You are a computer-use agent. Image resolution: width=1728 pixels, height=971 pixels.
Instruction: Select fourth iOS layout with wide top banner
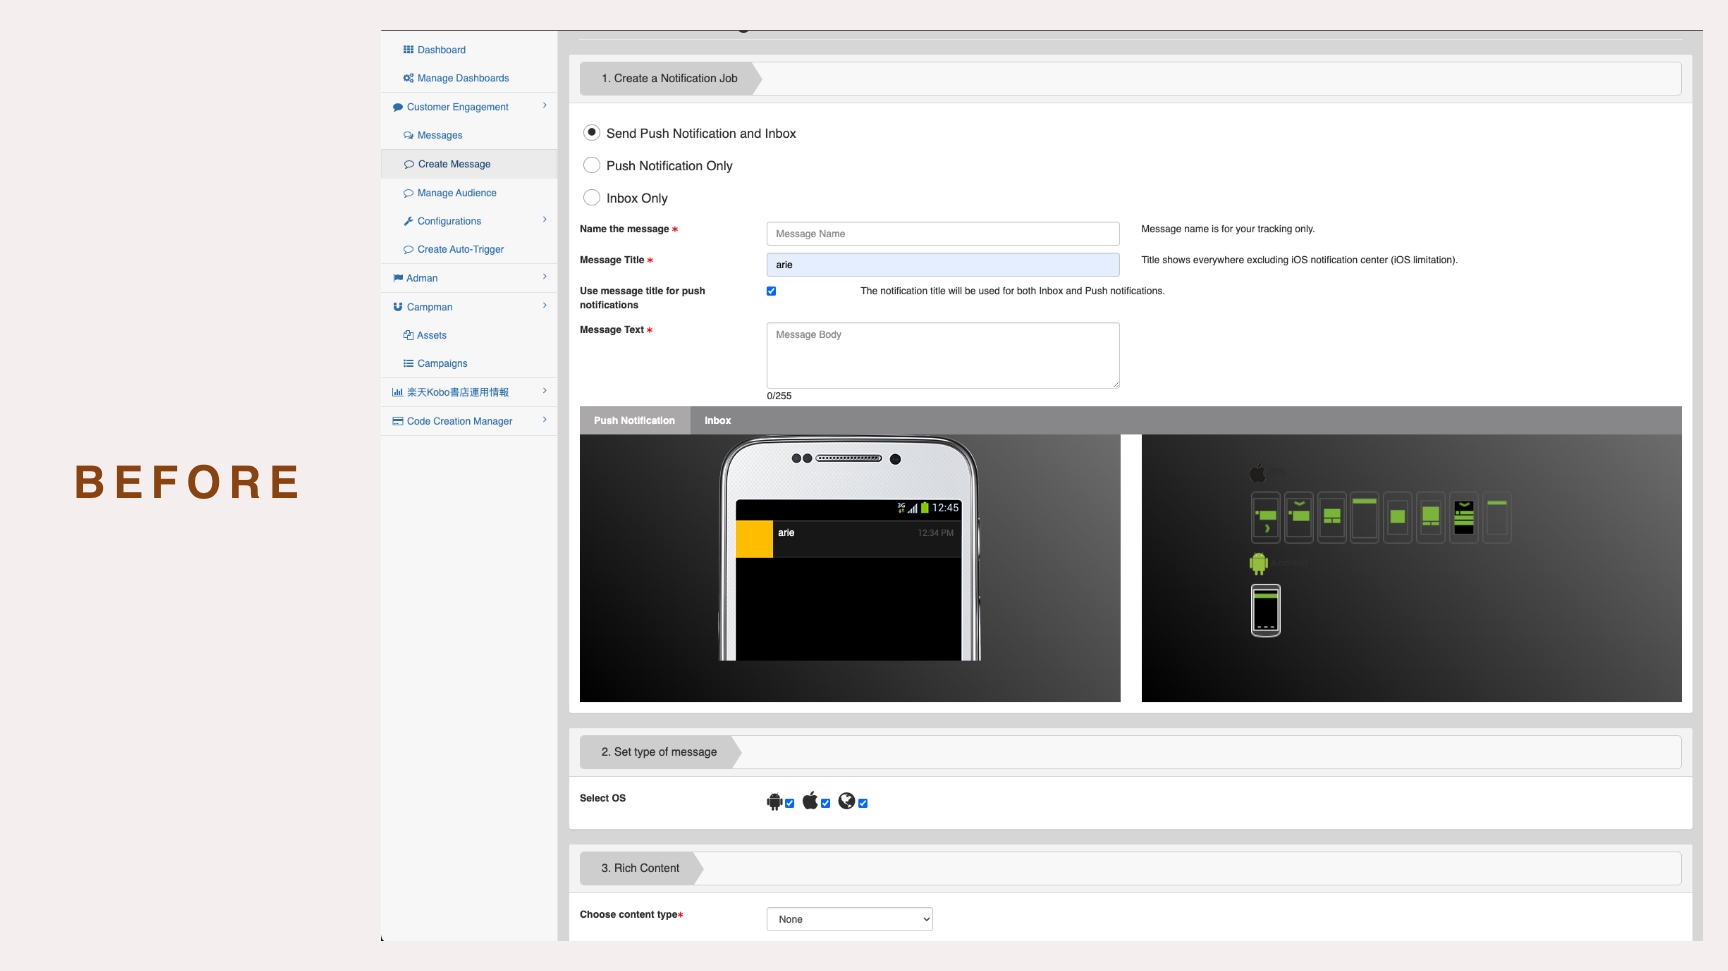coord(1365,518)
